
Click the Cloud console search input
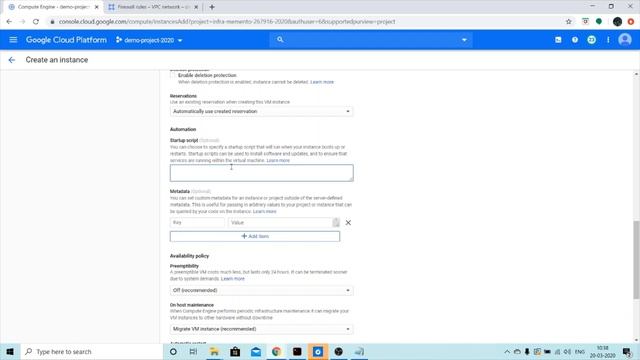click(x=371, y=40)
